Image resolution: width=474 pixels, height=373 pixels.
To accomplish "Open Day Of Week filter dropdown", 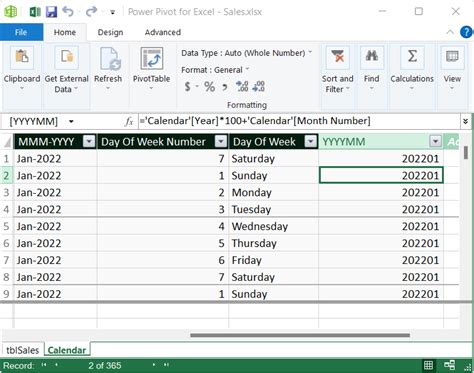I will pyautogui.click(x=311, y=141).
